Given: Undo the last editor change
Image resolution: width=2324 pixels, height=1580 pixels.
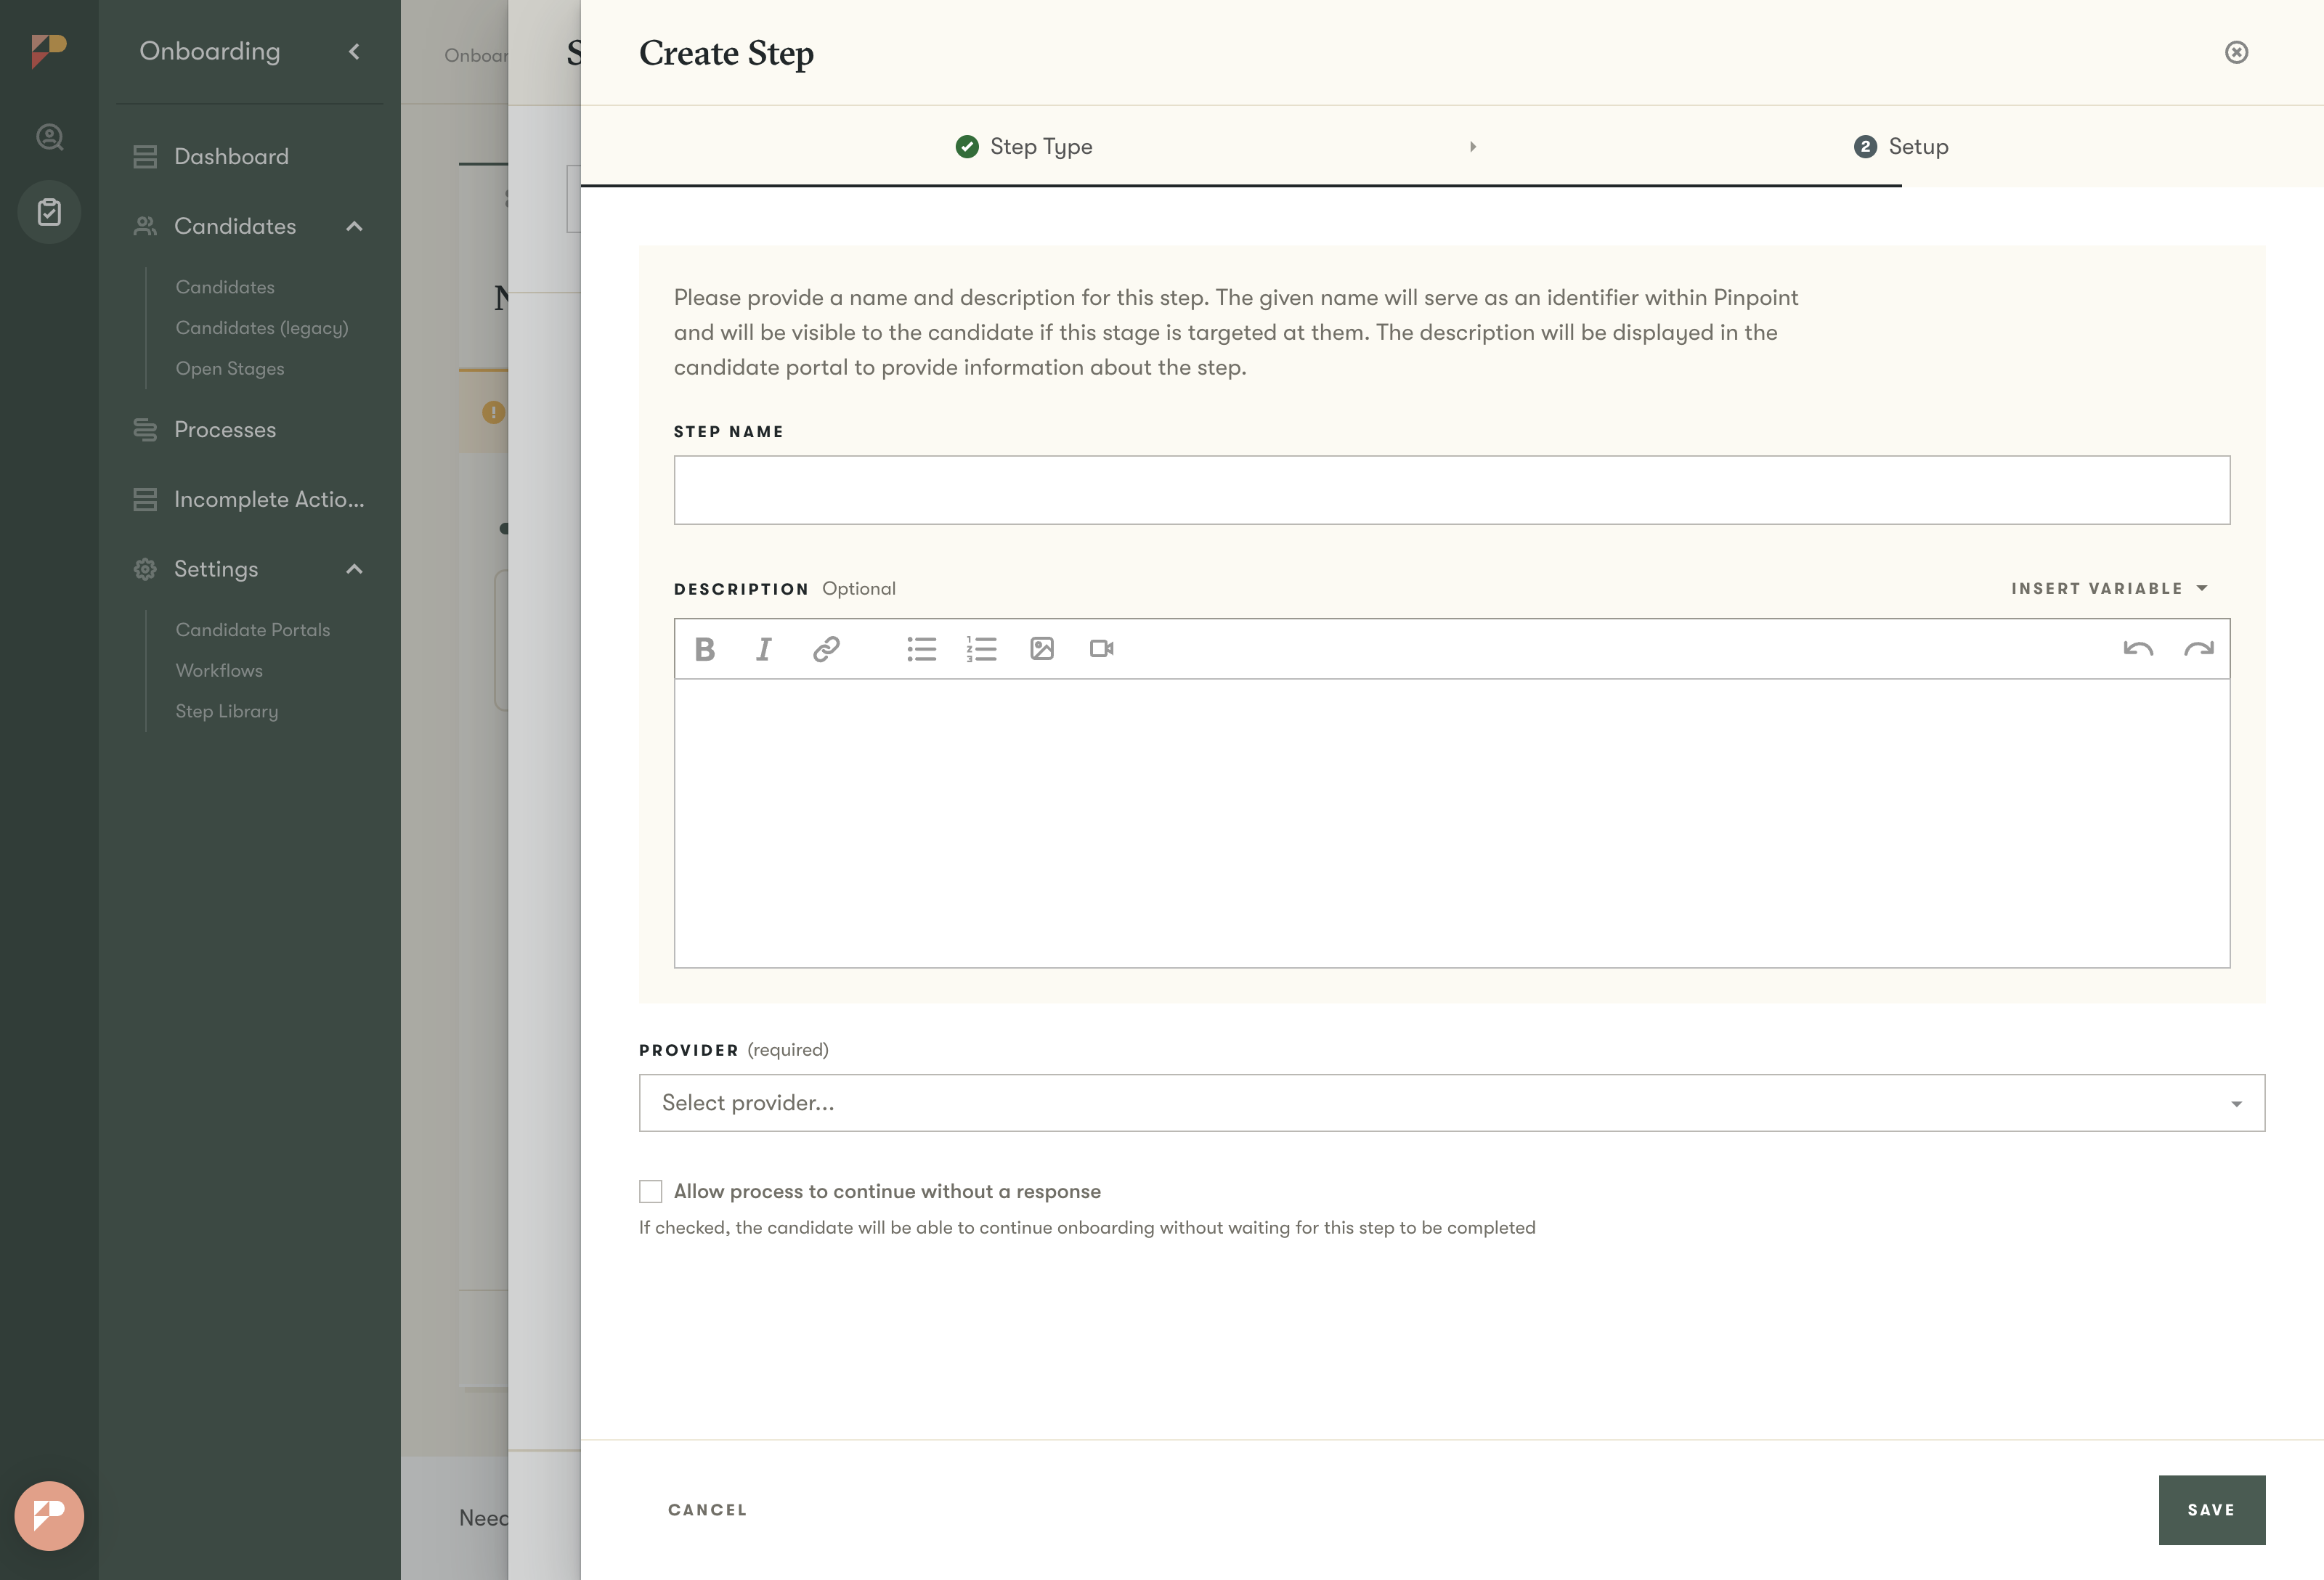Looking at the screenshot, I should tap(2137, 649).
